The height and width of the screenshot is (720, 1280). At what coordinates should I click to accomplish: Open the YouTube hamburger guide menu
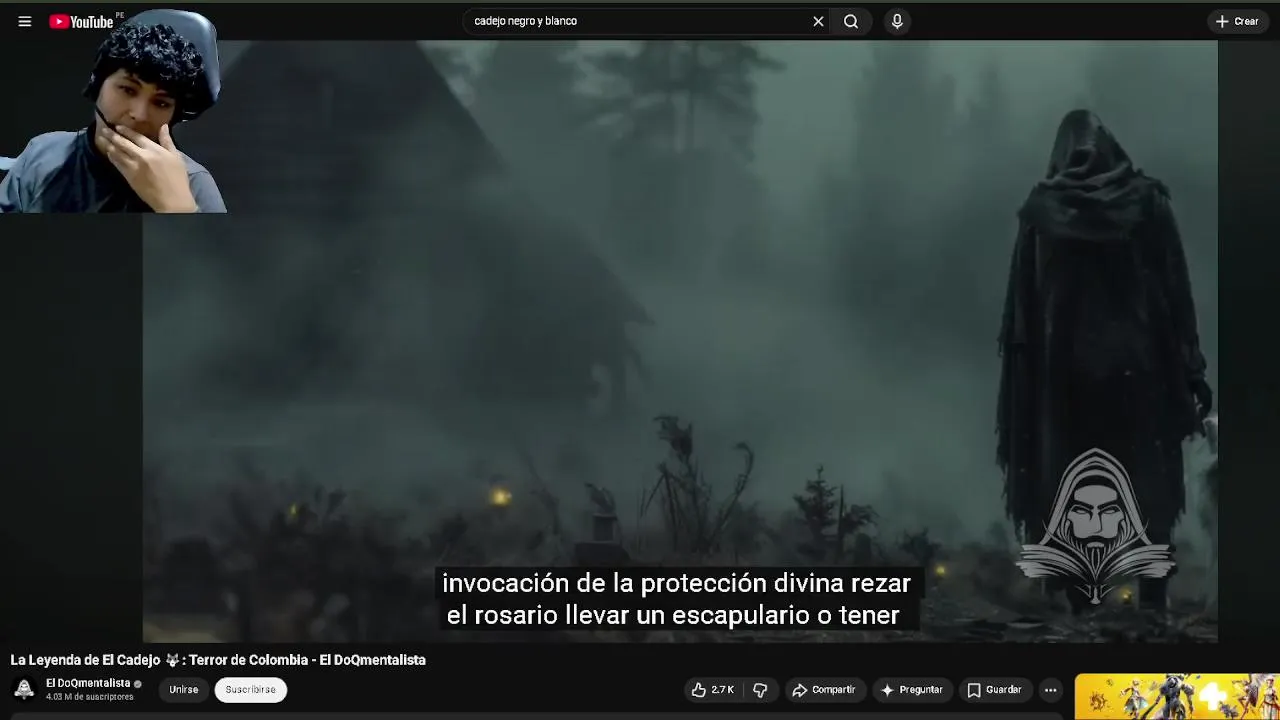click(25, 21)
